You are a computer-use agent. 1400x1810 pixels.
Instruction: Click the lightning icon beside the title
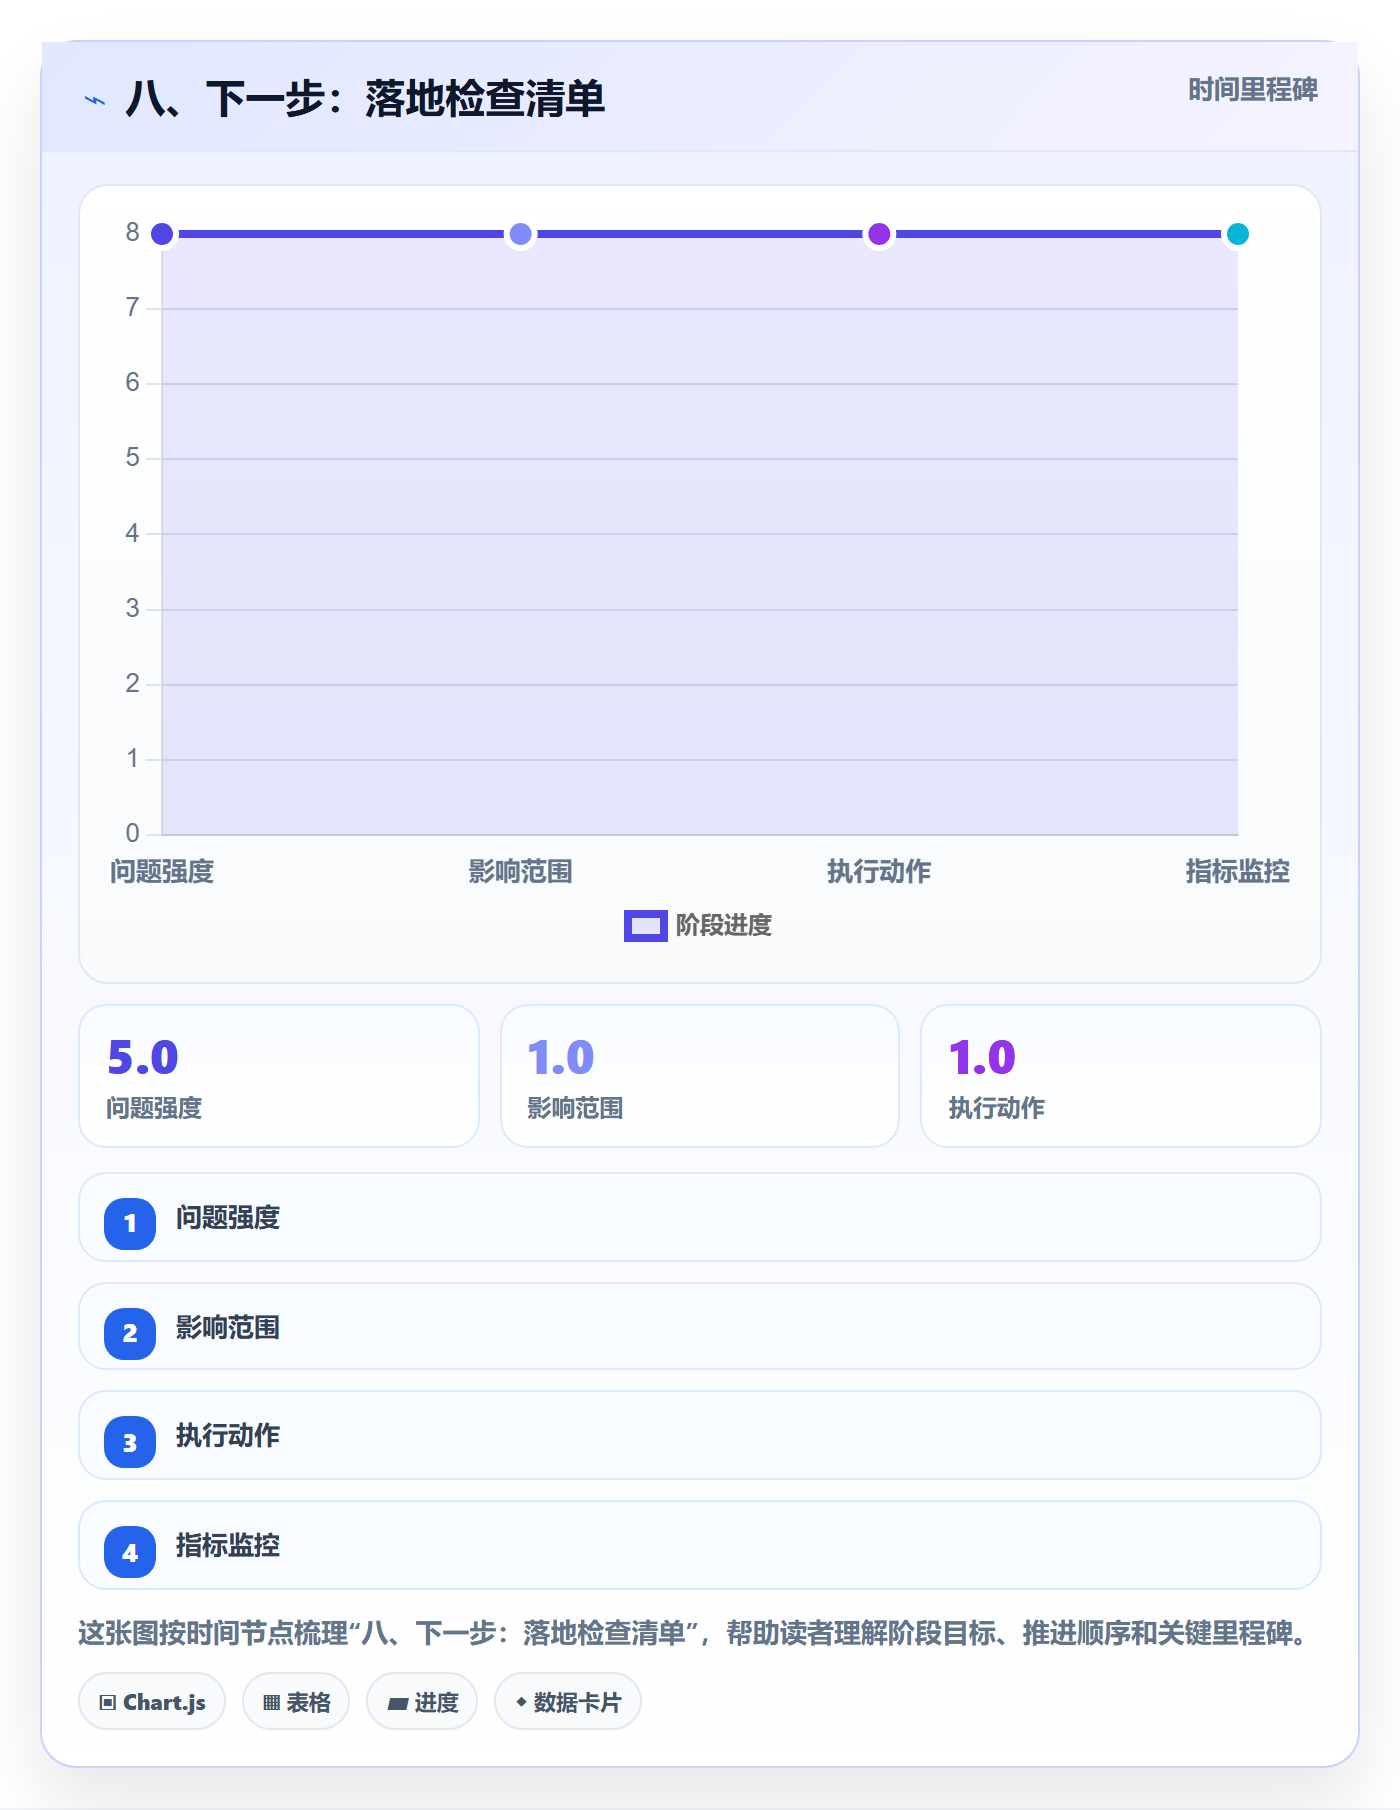[95, 100]
